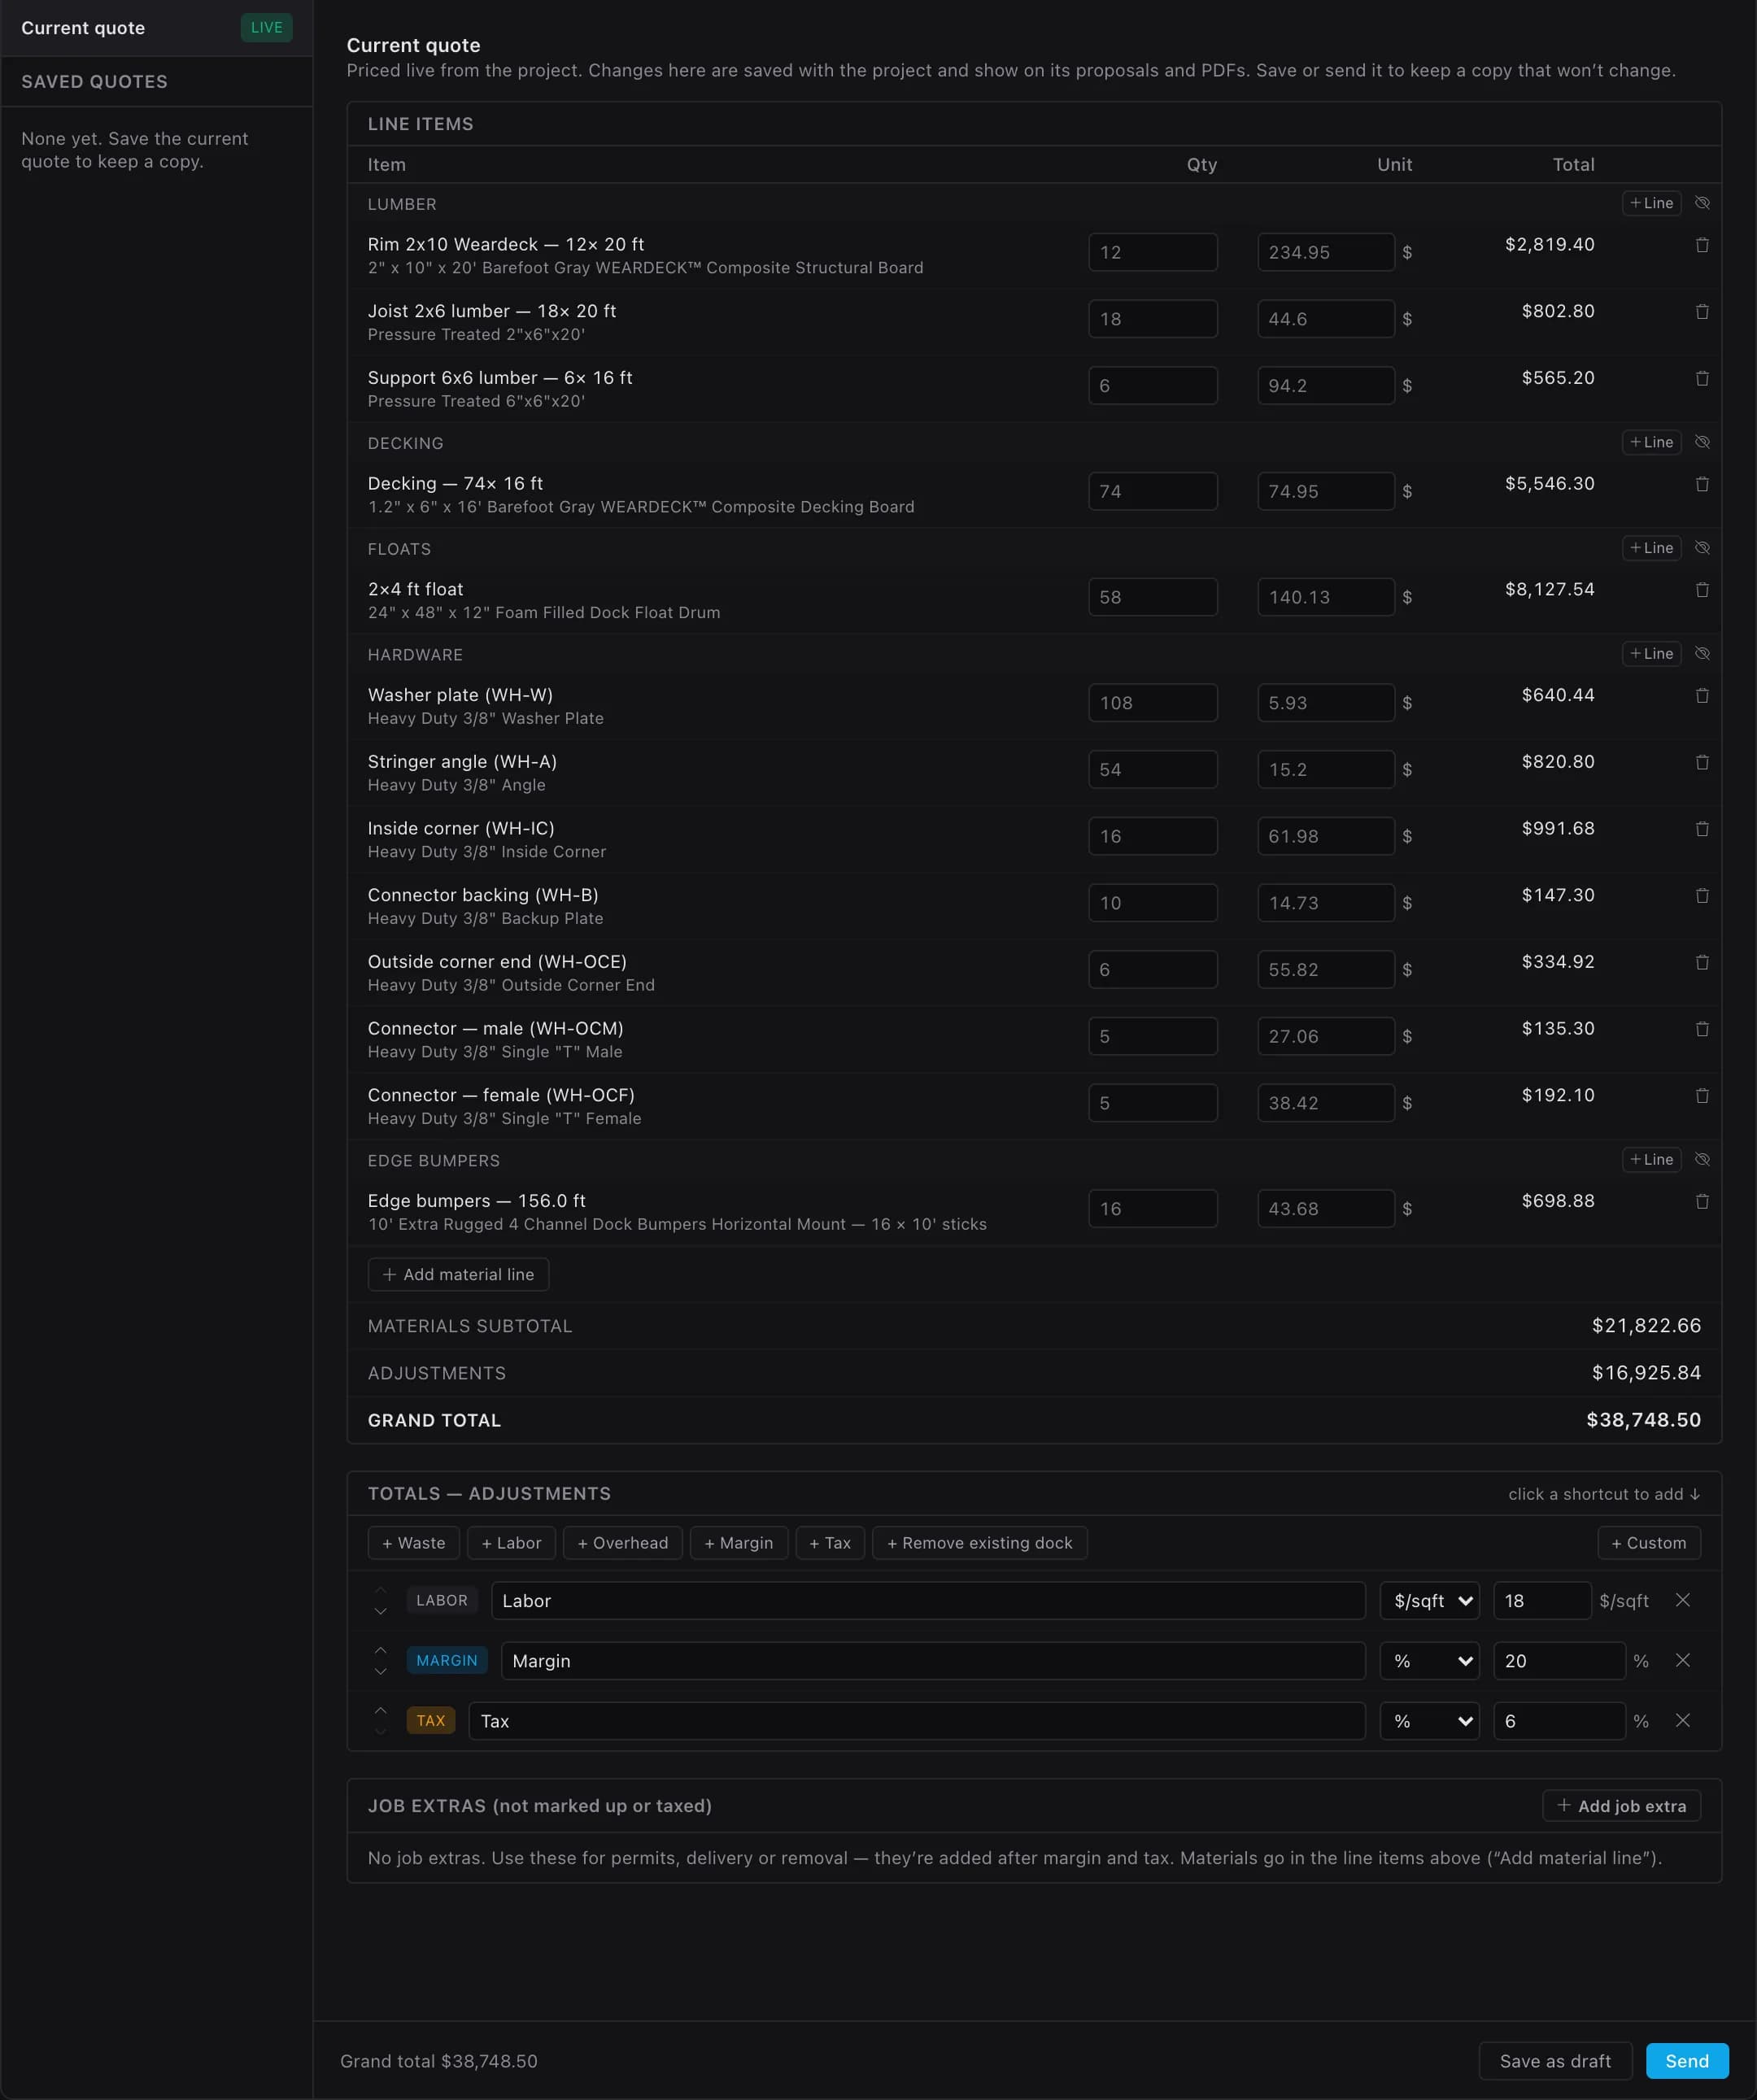Send the quote
Image resolution: width=1757 pixels, height=2100 pixels.
click(x=1687, y=2061)
